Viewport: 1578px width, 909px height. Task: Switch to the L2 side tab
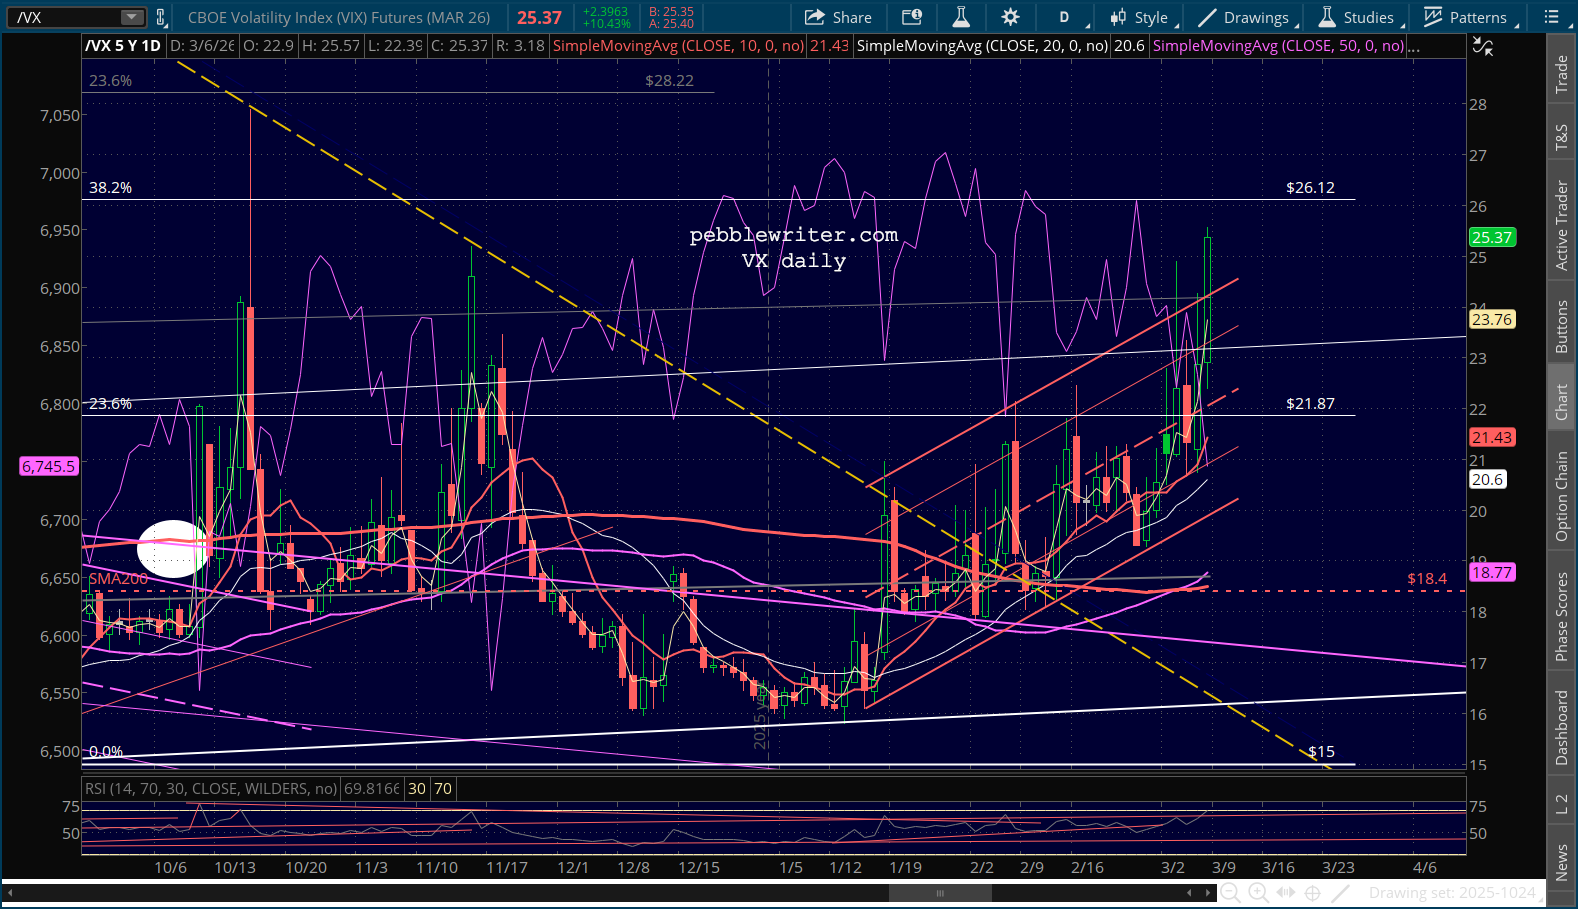coord(1561,804)
